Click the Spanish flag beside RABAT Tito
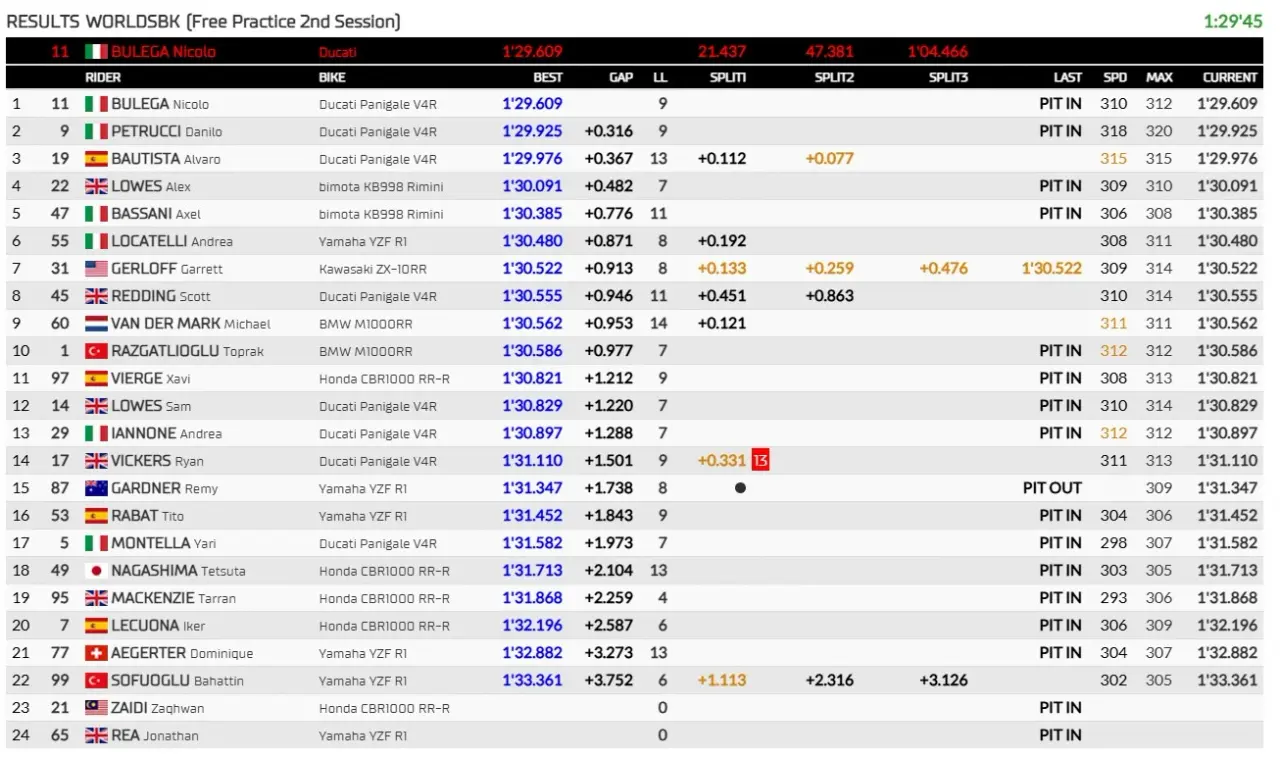 (96, 516)
